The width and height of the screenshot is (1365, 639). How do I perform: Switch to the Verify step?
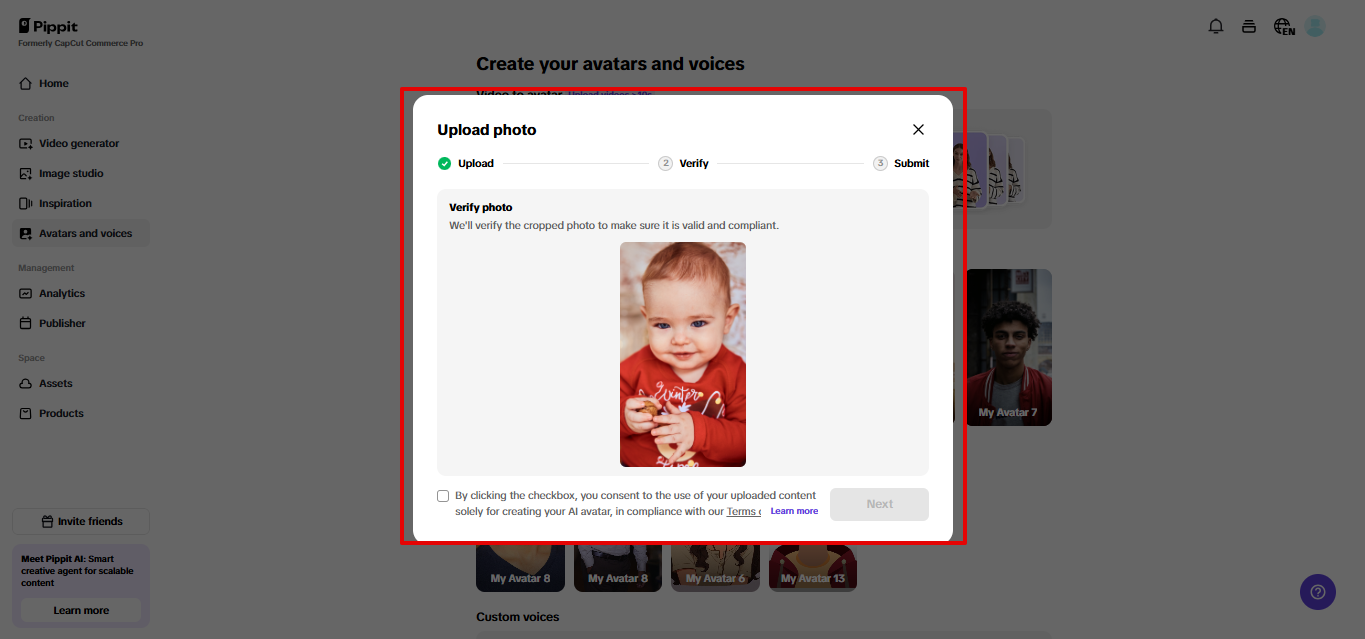coord(684,163)
